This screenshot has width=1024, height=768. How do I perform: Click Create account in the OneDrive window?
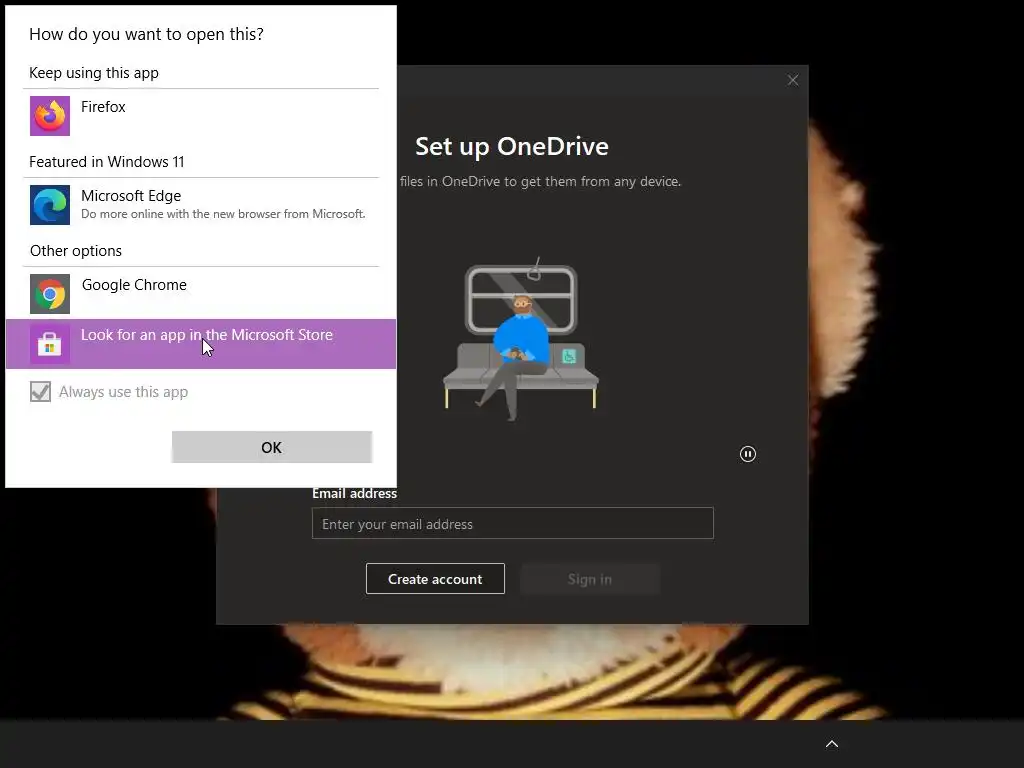(x=435, y=579)
